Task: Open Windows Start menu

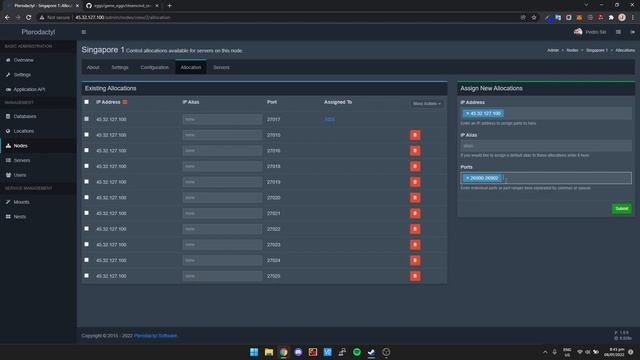Action: pyautogui.click(x=254, y=352)
